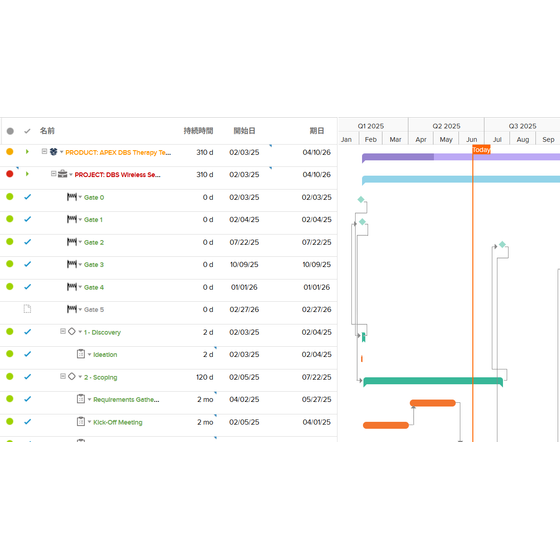Click the red status dot on PROJECT row
560x560 pixels.
point(10,174)
